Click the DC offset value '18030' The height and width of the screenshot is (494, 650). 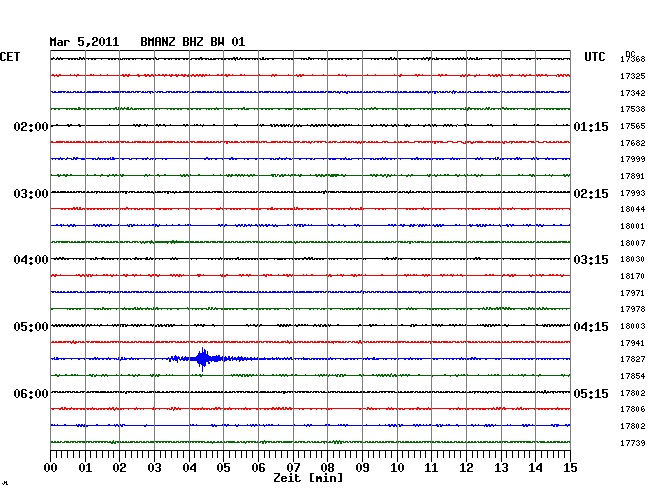pos(633,259)
